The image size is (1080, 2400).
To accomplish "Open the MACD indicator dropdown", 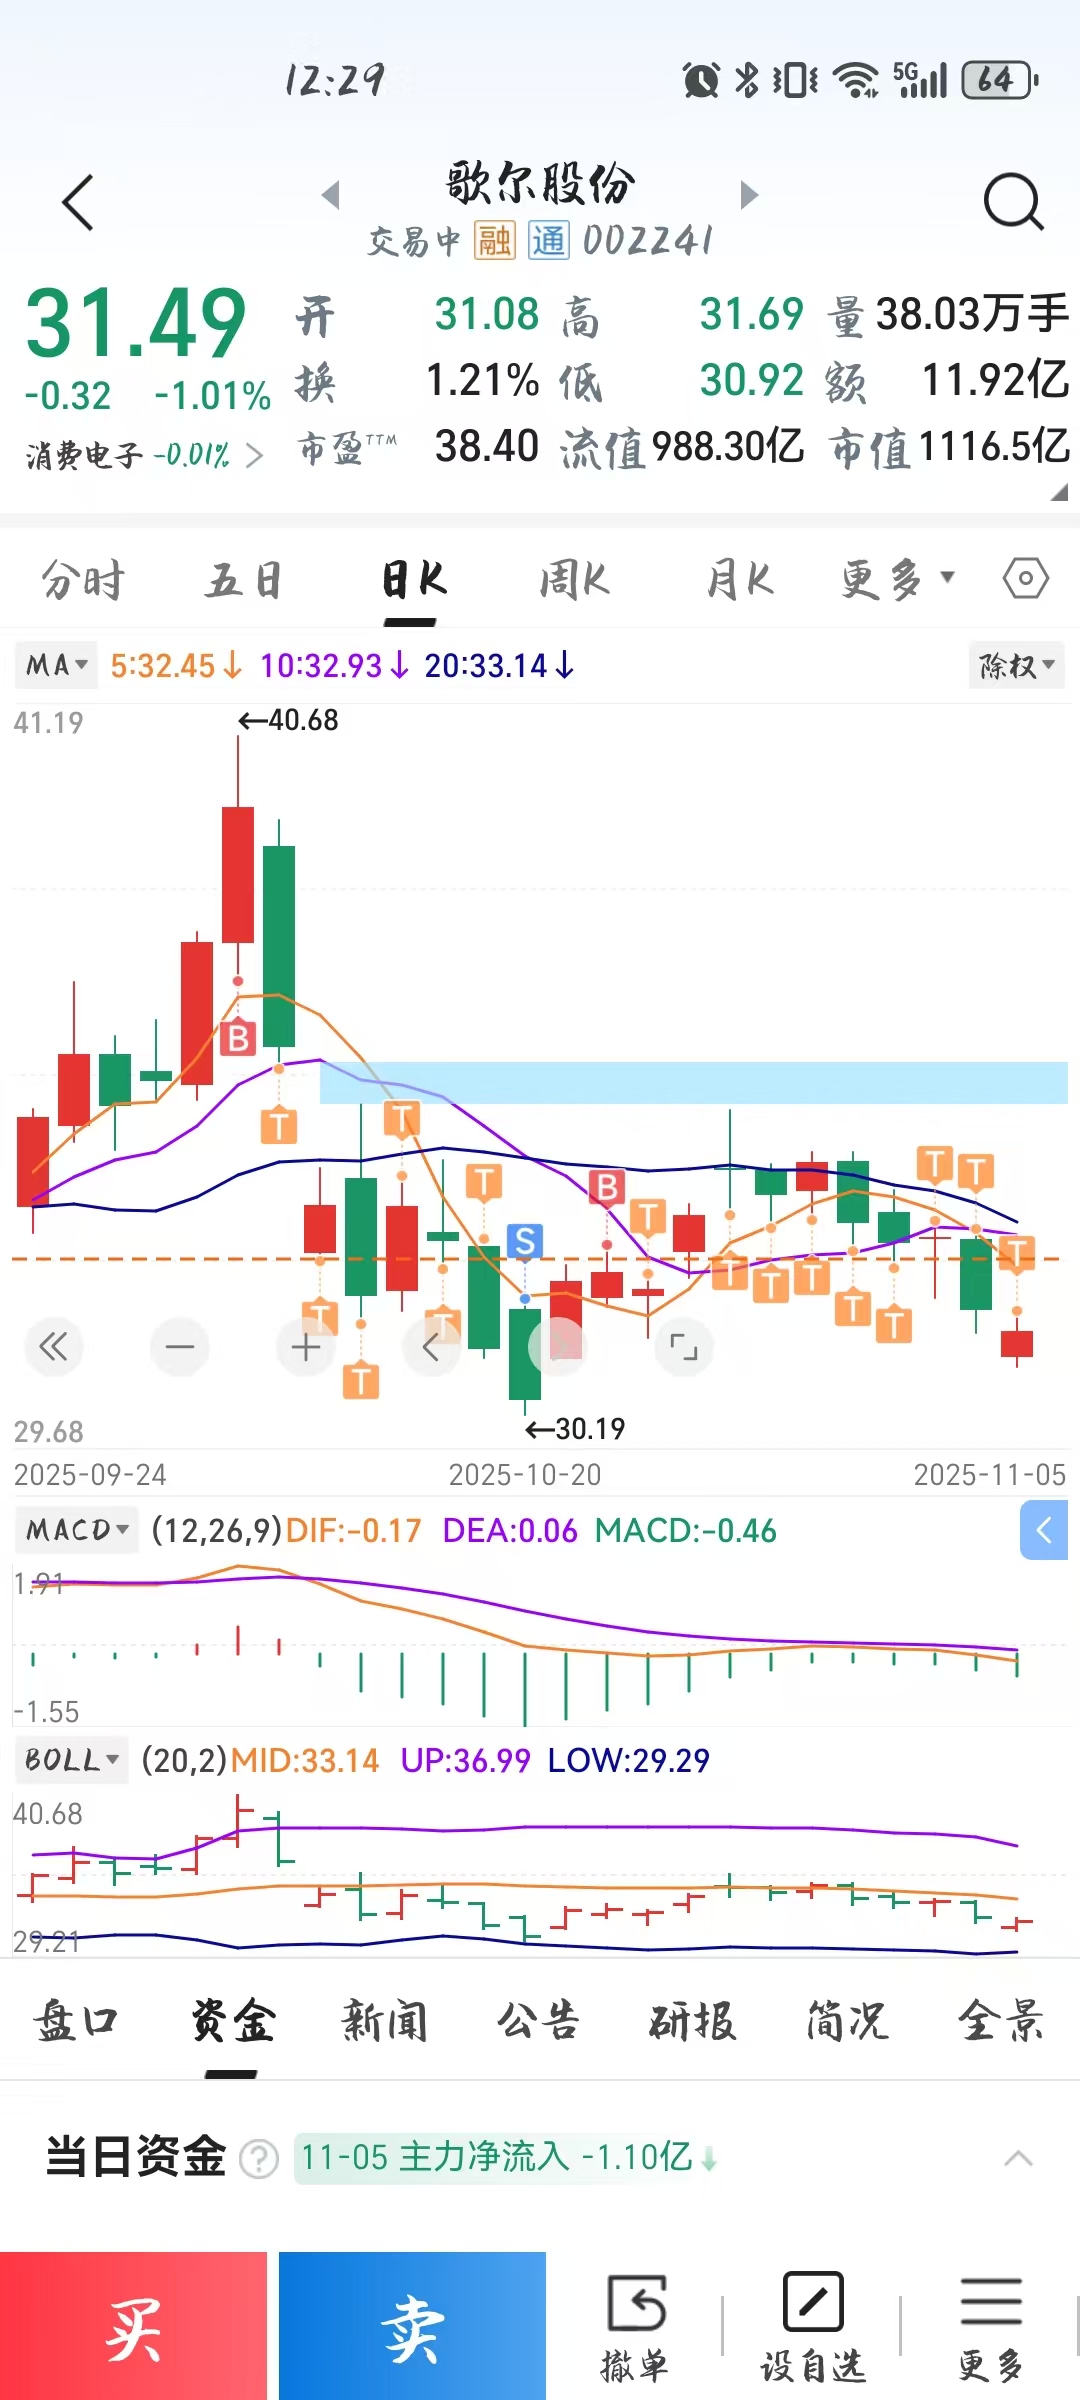I will pos(77,1530).
